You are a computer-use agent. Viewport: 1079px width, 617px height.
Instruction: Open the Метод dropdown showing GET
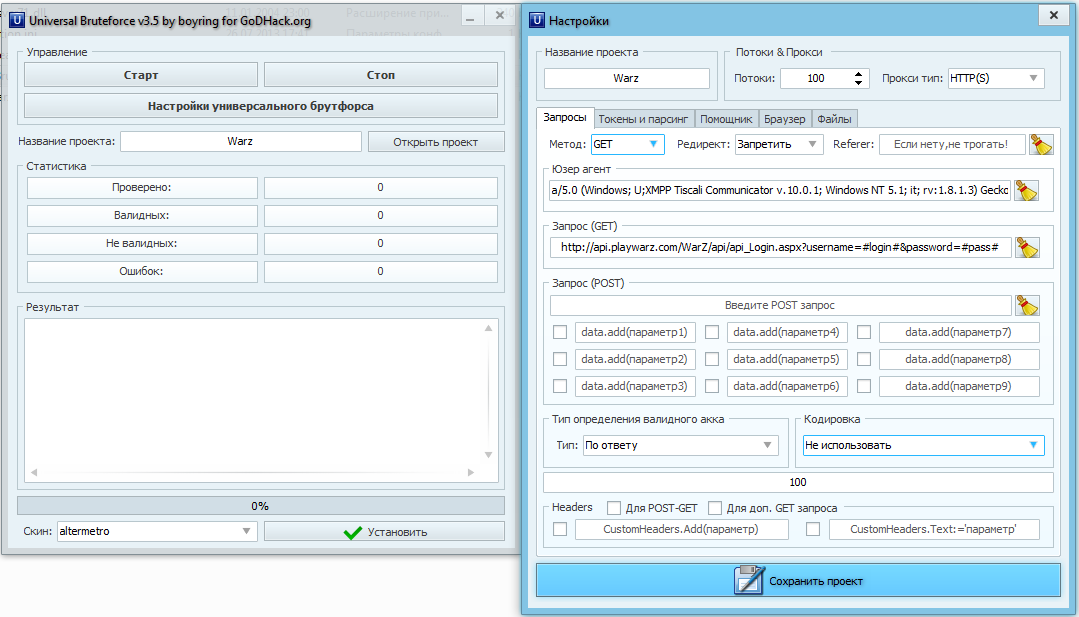click(x=627, y=144)
